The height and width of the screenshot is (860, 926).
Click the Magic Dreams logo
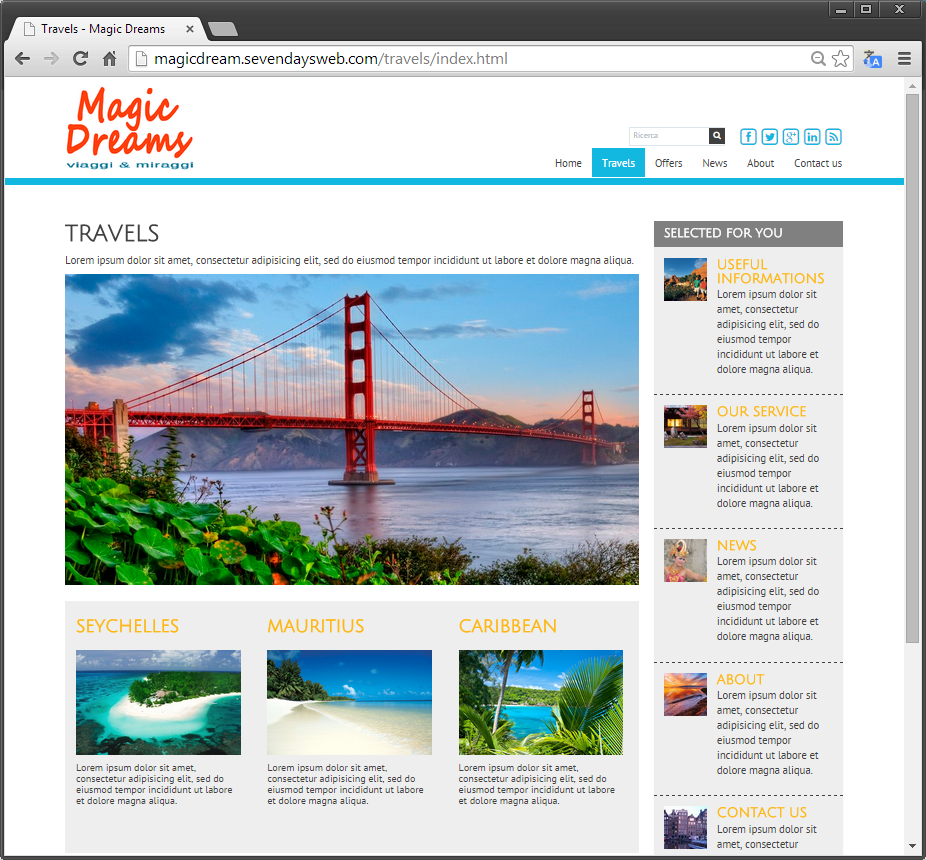click(130, 128)
